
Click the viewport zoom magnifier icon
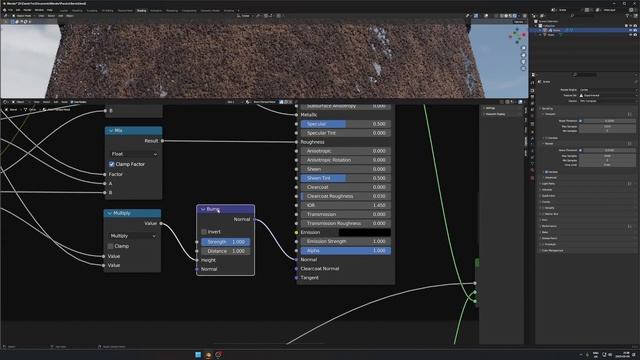(x=523, y=48)
